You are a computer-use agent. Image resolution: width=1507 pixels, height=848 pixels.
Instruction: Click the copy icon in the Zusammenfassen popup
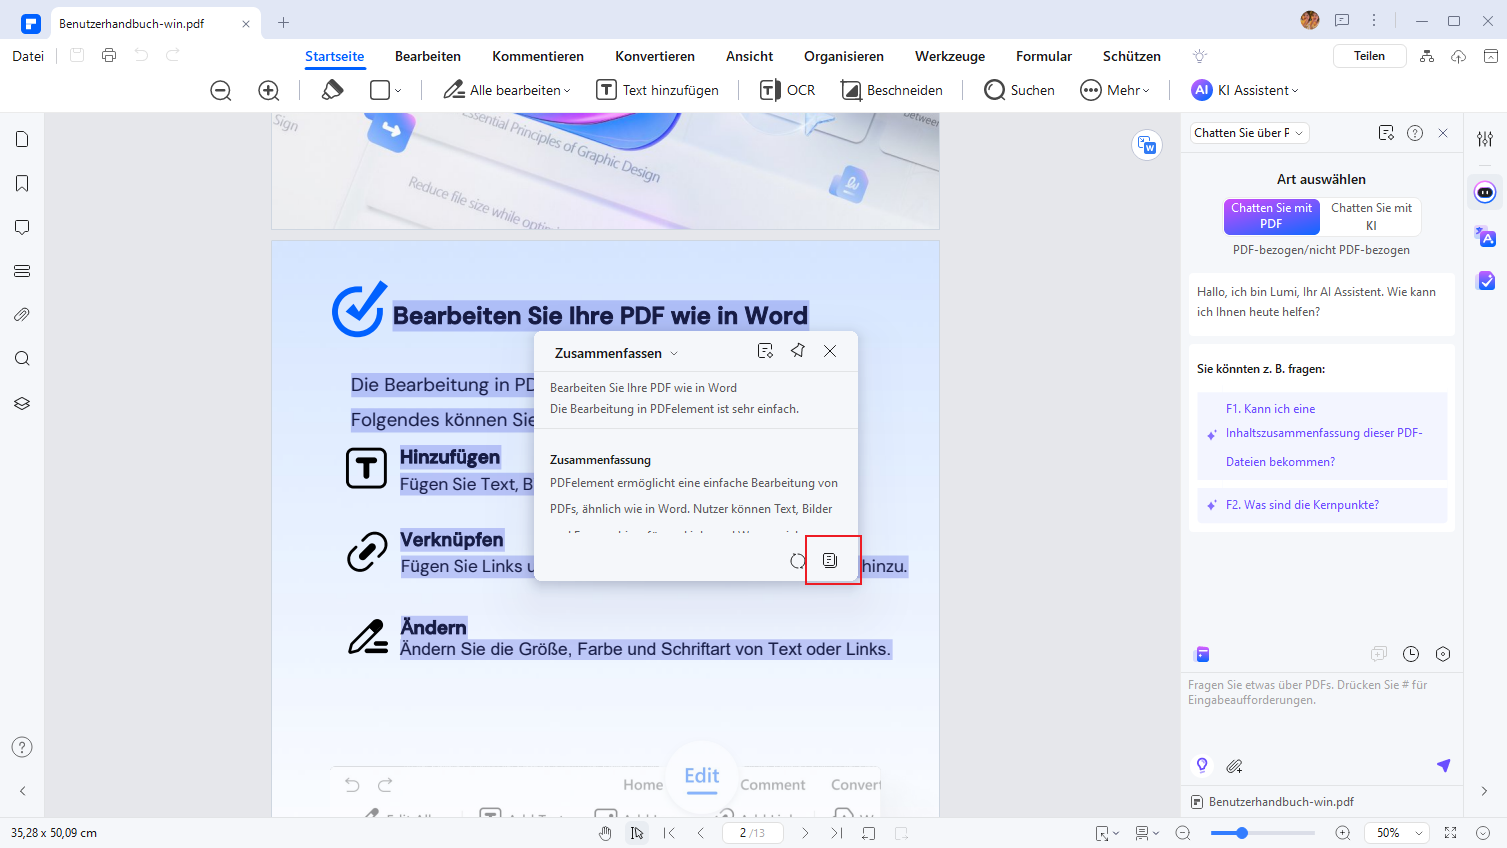point(830,560)
